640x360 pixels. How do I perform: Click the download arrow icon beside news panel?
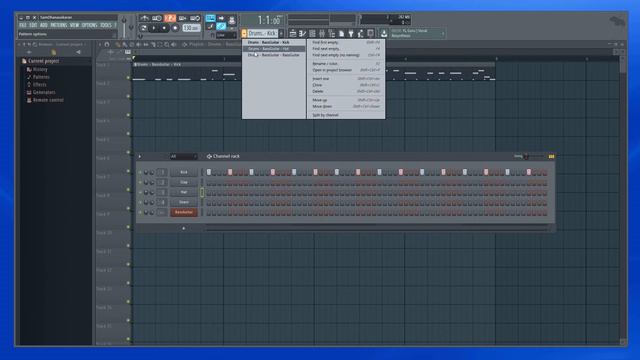384,33
